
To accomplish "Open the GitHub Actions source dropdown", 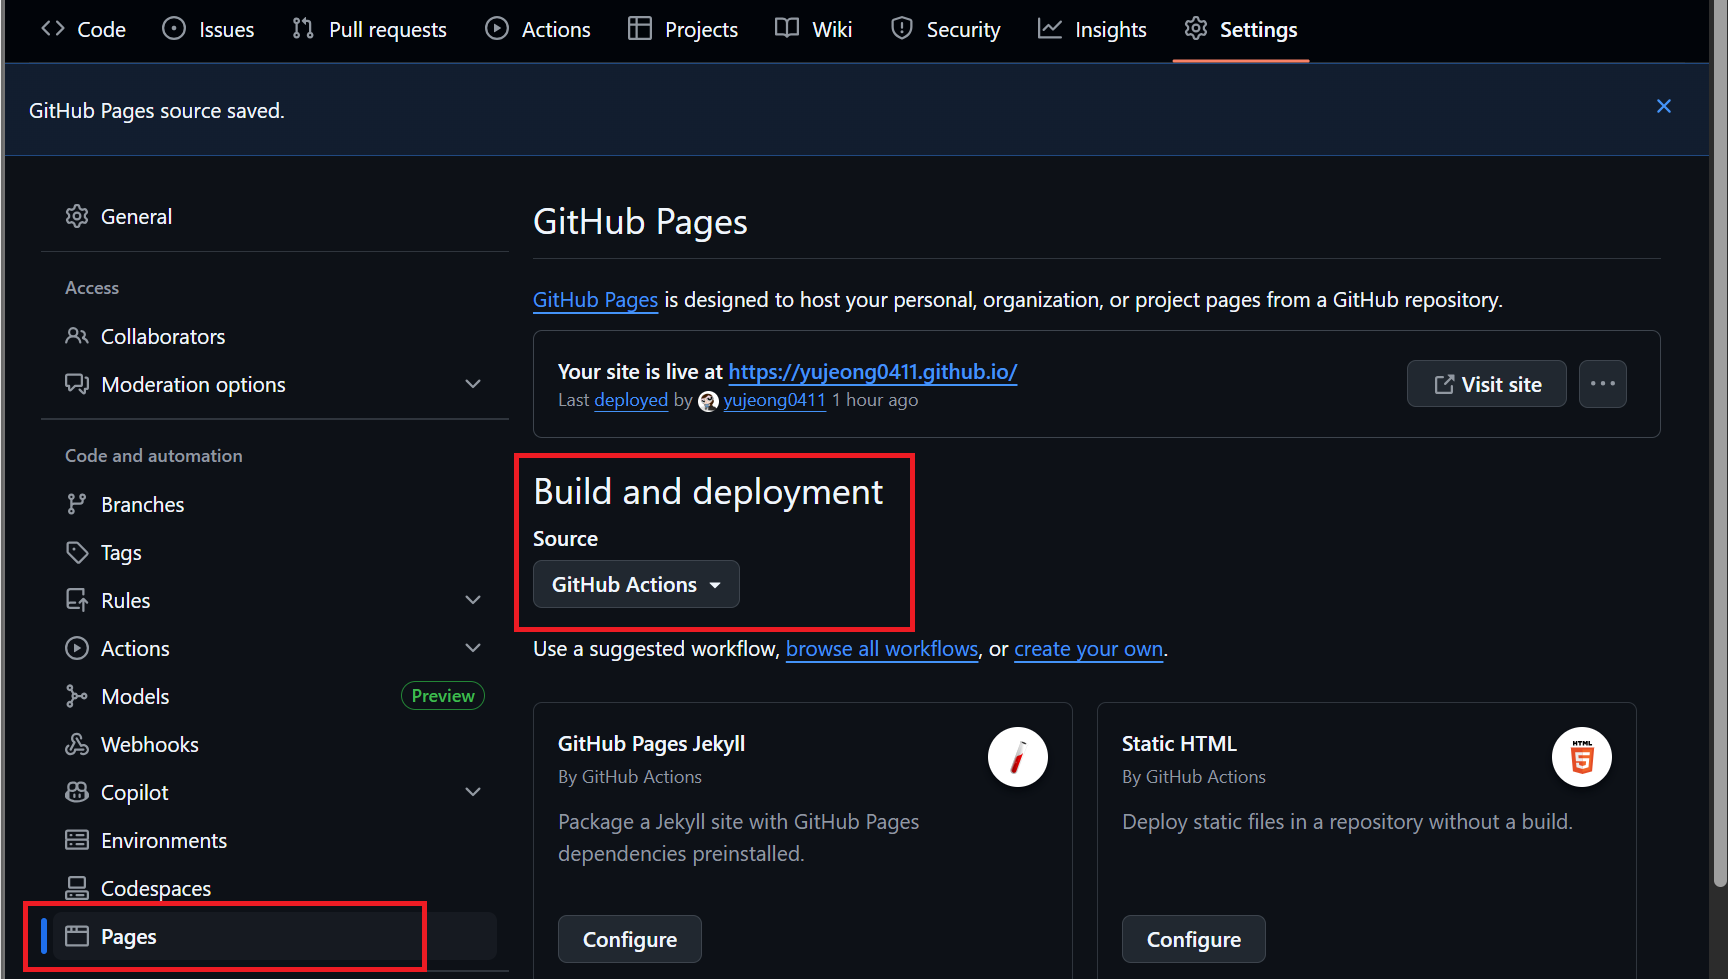I will coord(636,584).
